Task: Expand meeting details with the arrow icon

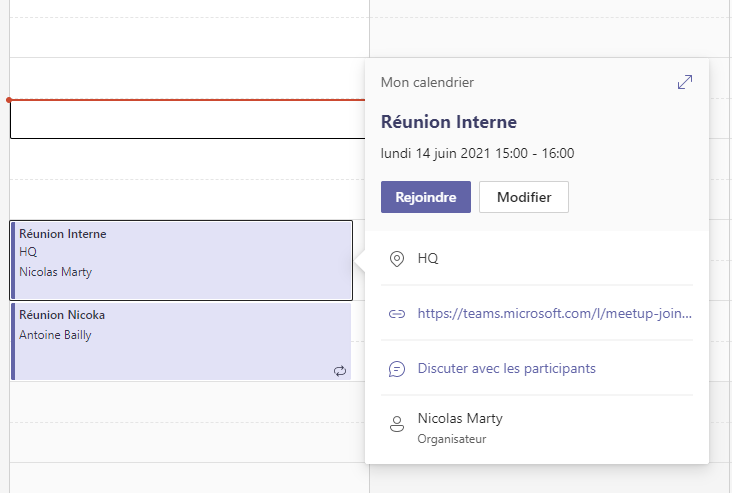Action: click(685, 82)
